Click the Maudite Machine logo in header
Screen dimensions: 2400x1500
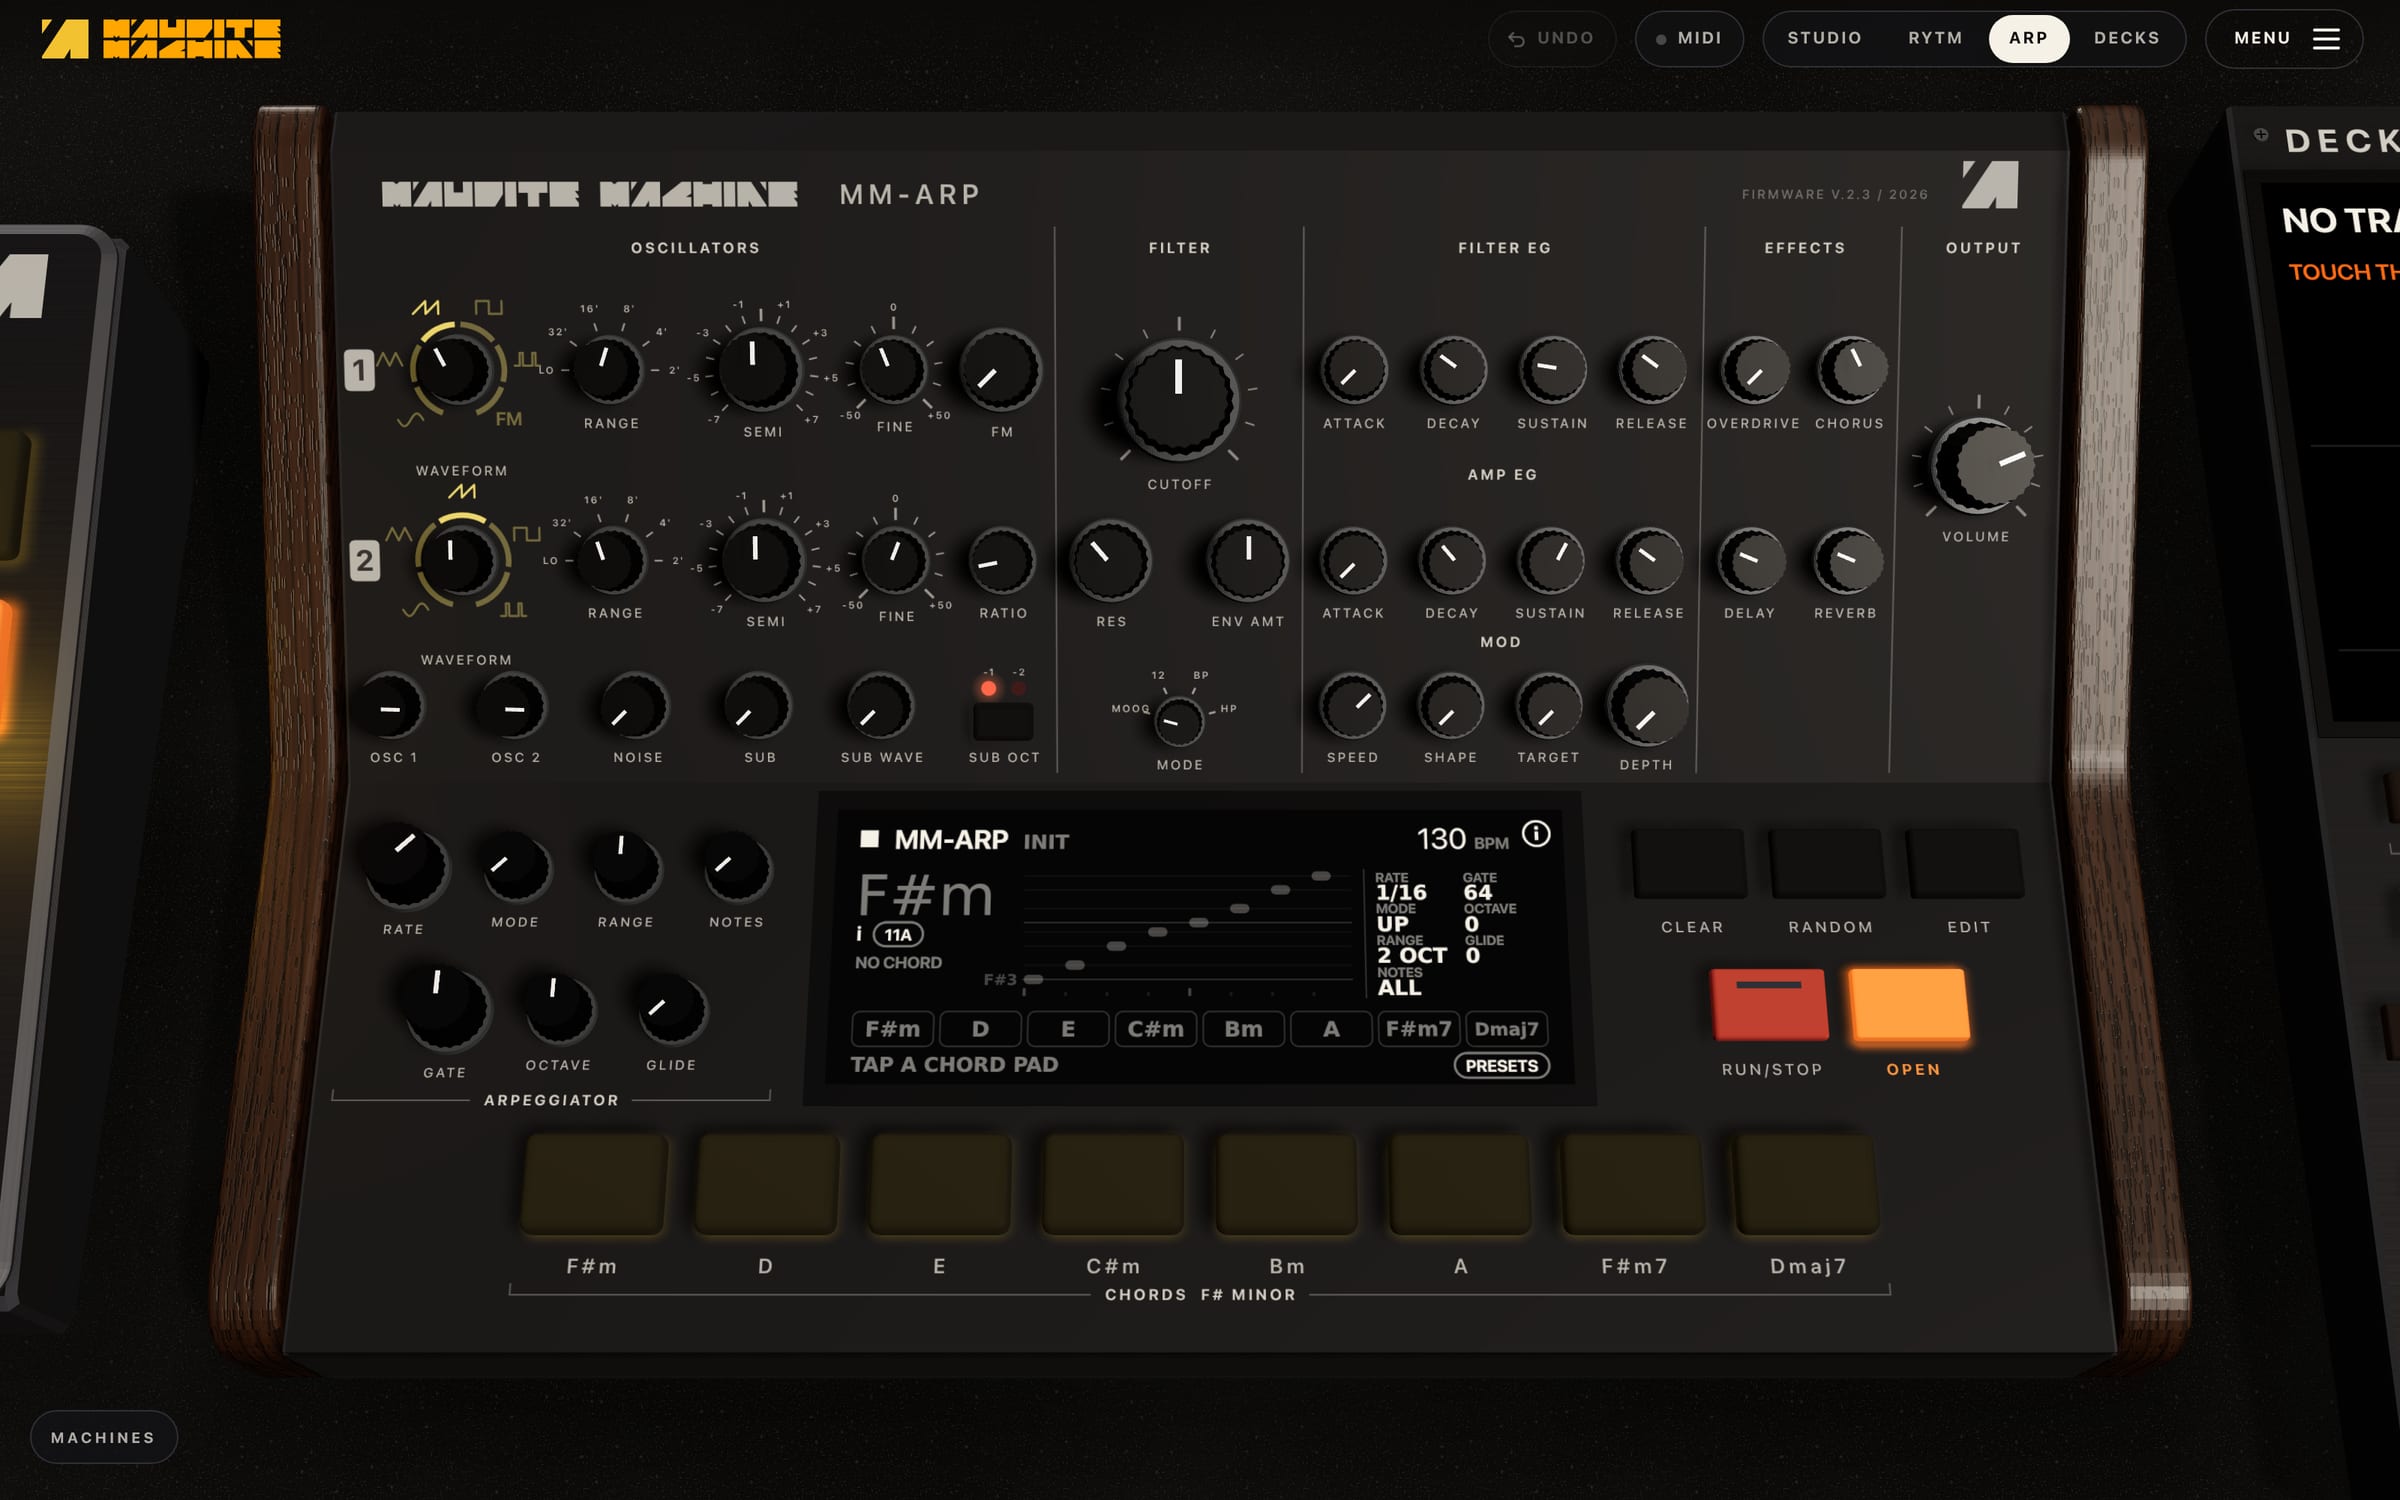pos(161,38)
